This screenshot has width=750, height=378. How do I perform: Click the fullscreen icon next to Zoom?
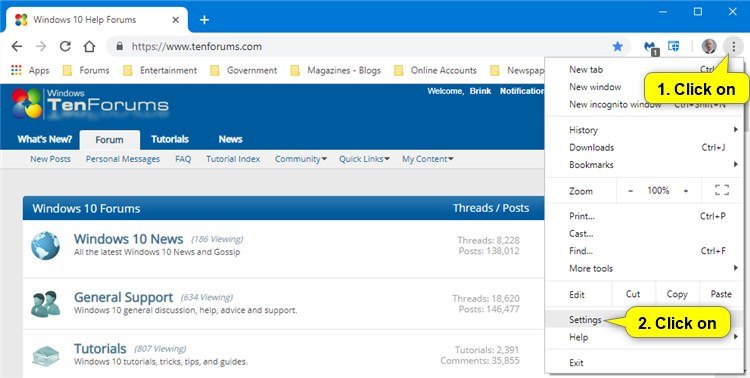tap(722, 190)
